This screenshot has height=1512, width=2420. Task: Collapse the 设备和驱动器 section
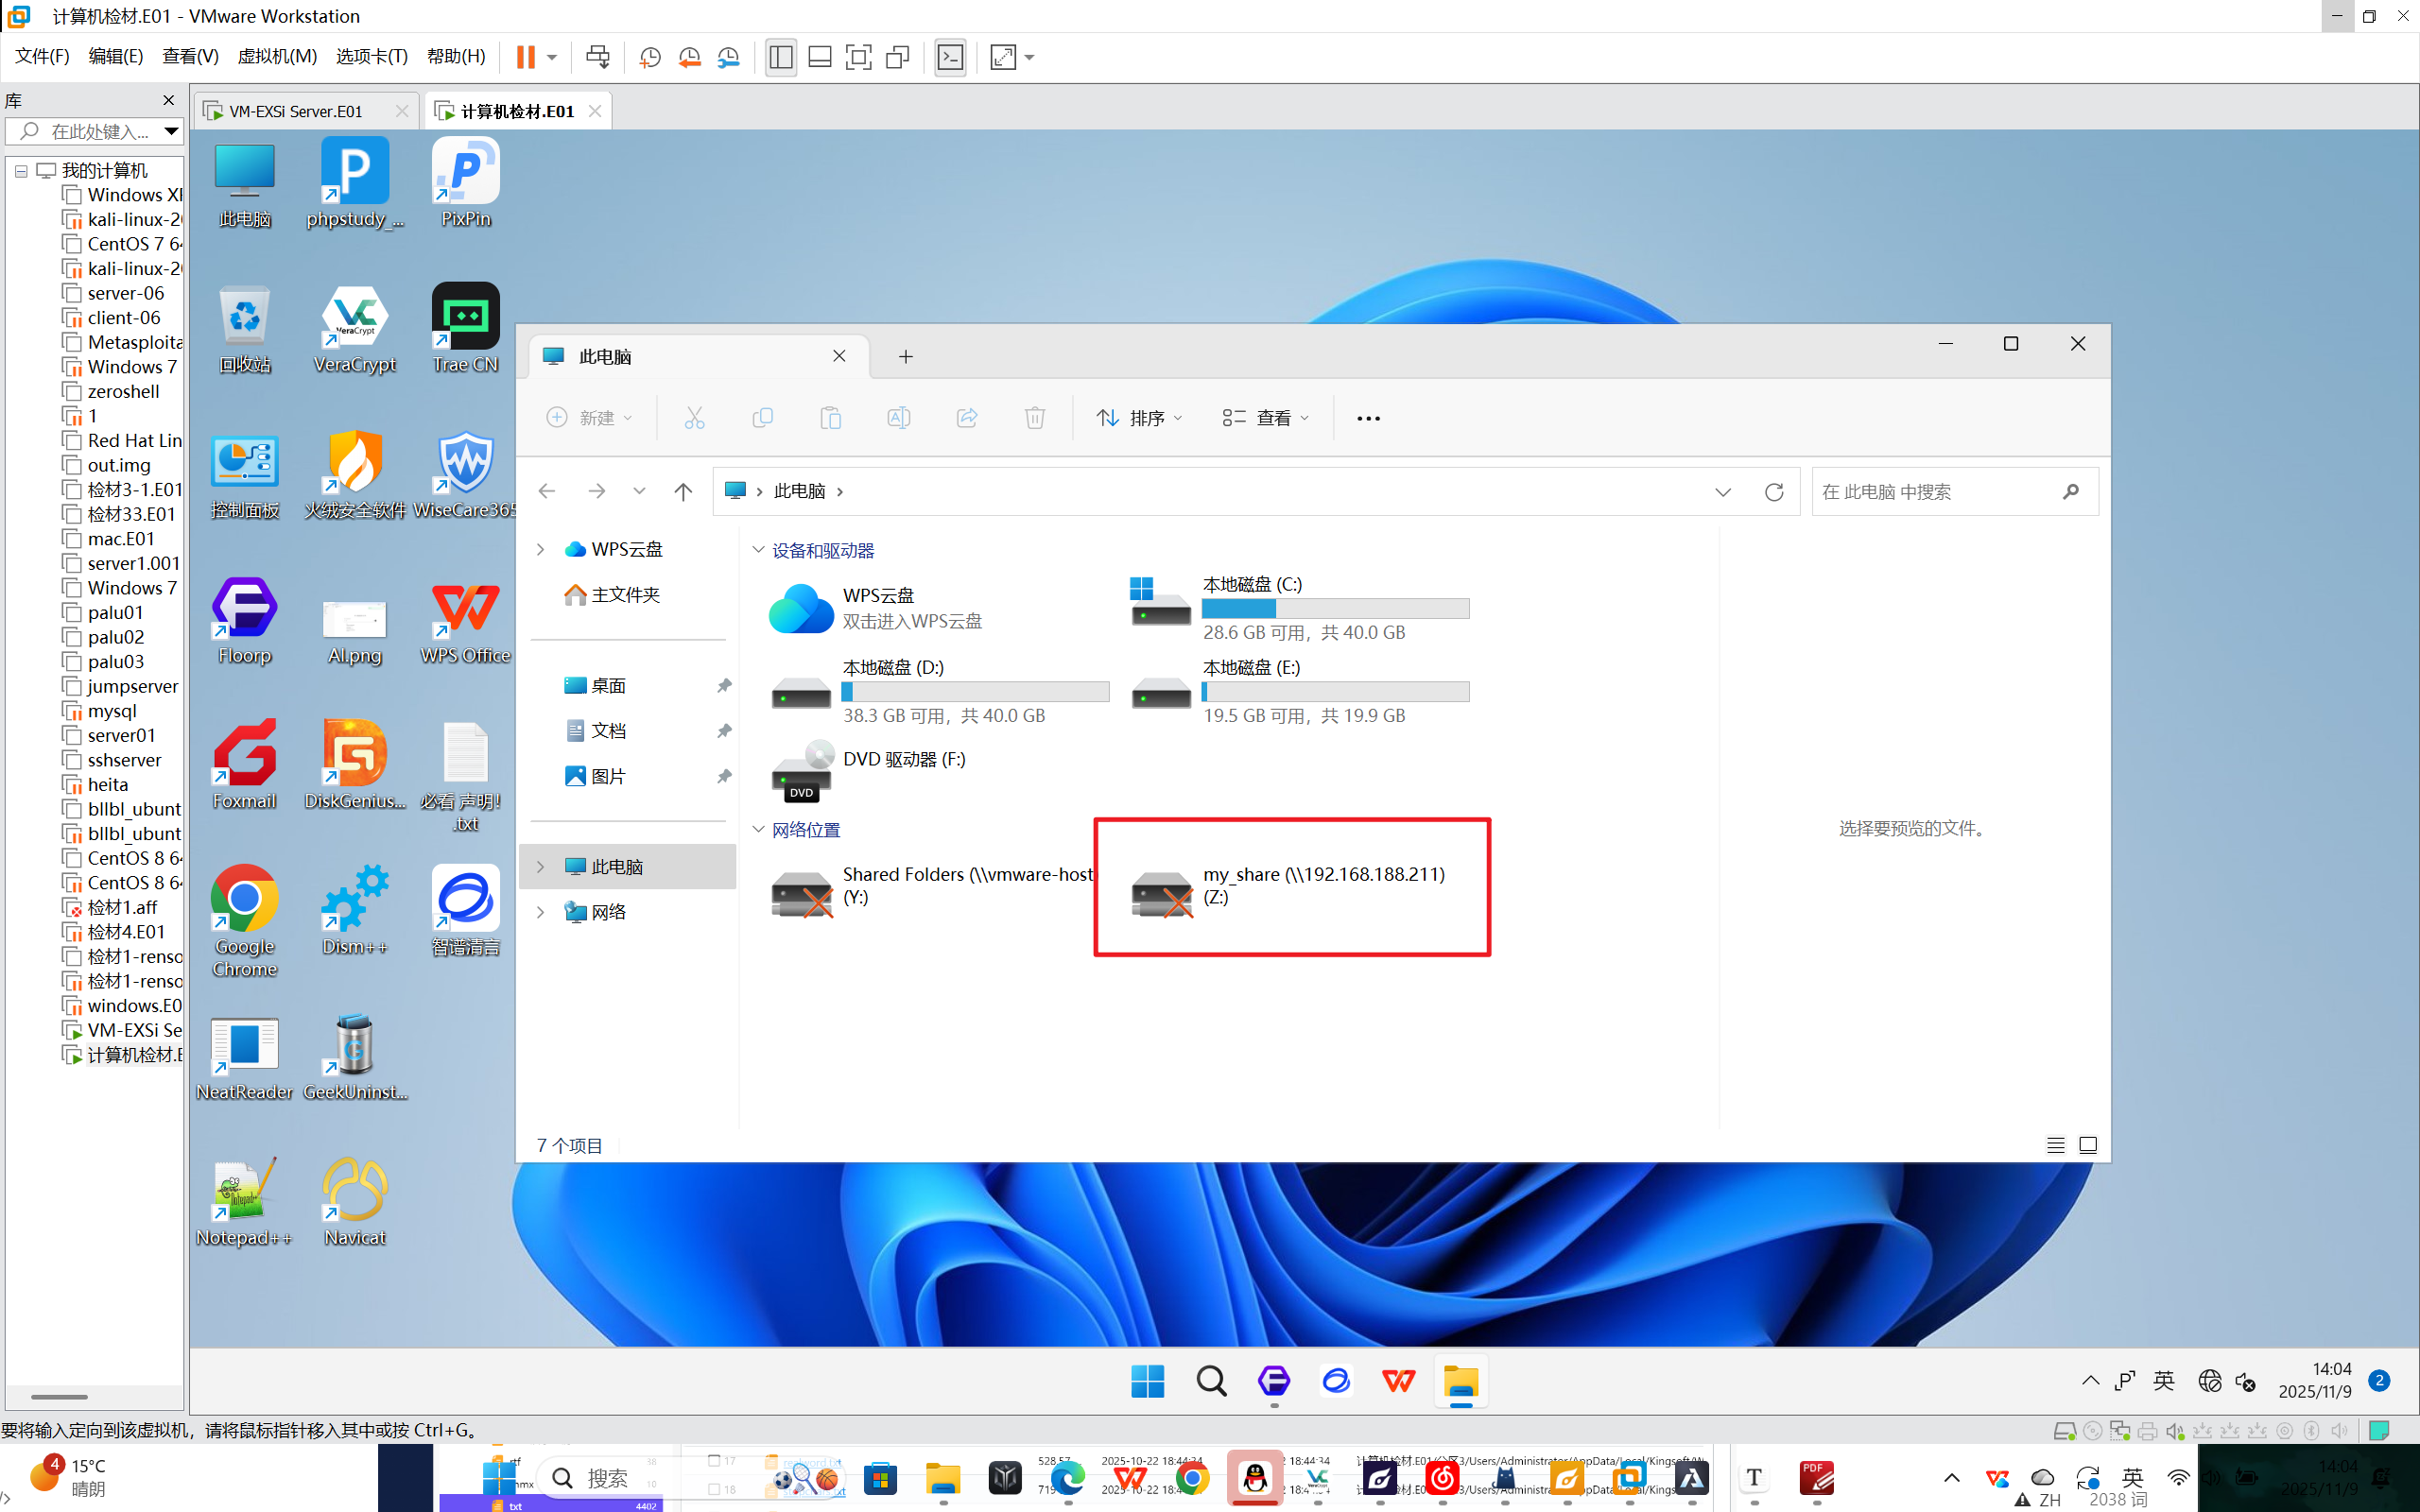tap(758, 550)
